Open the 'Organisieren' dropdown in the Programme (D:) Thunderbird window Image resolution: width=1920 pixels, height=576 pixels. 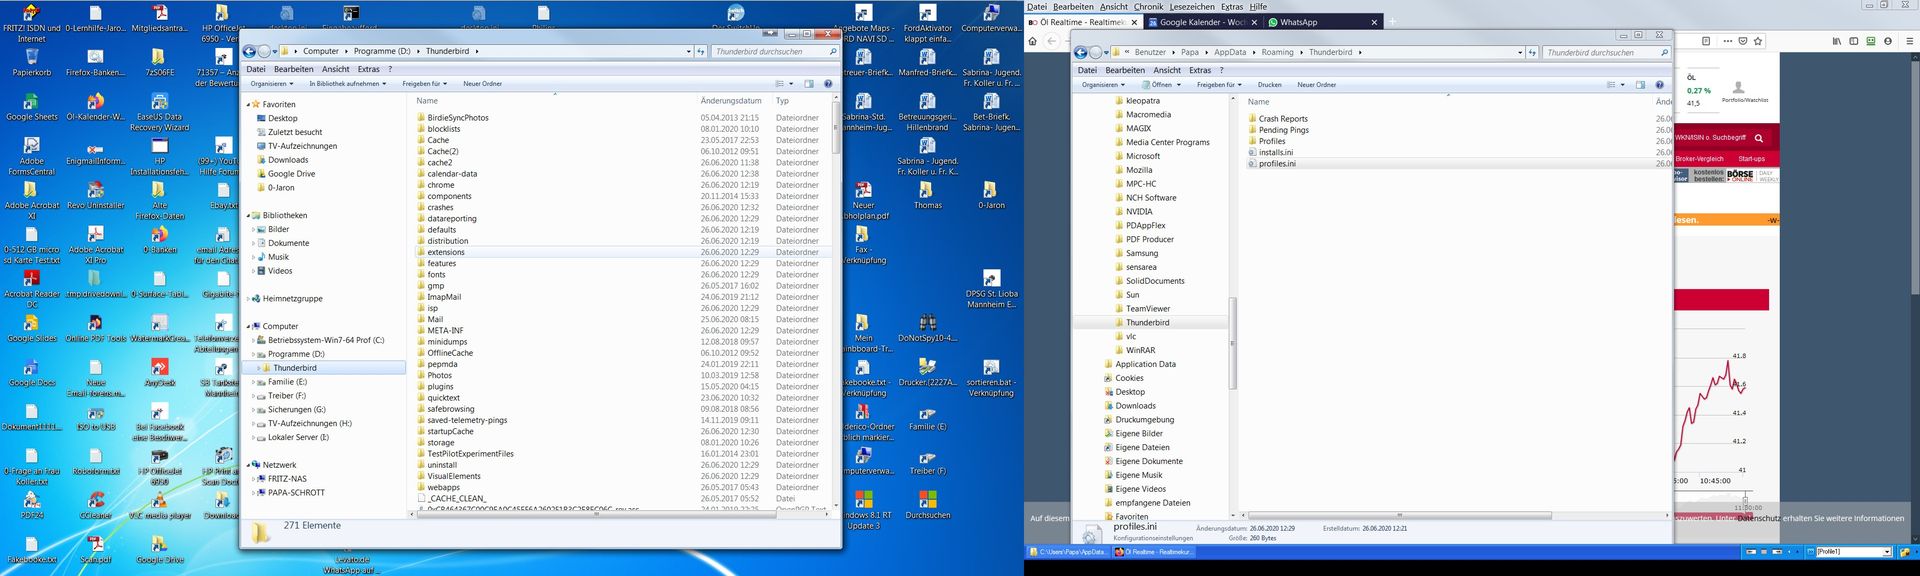(272, 84)
